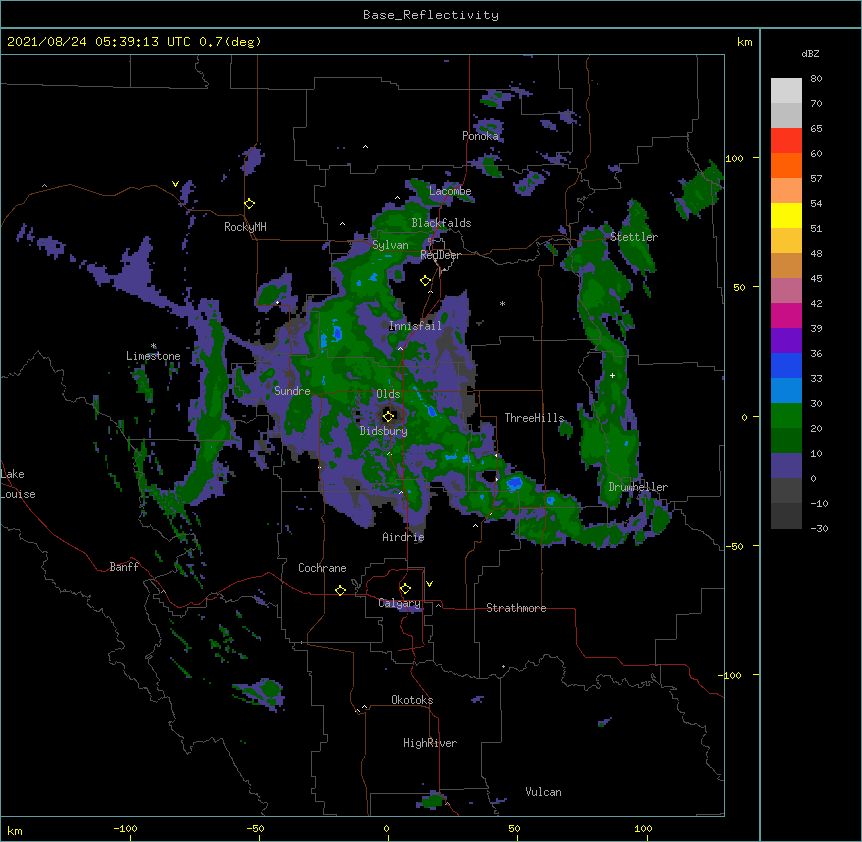Select the Stettler town label
This screenshot has height=842, width=862.
point(634,237)
